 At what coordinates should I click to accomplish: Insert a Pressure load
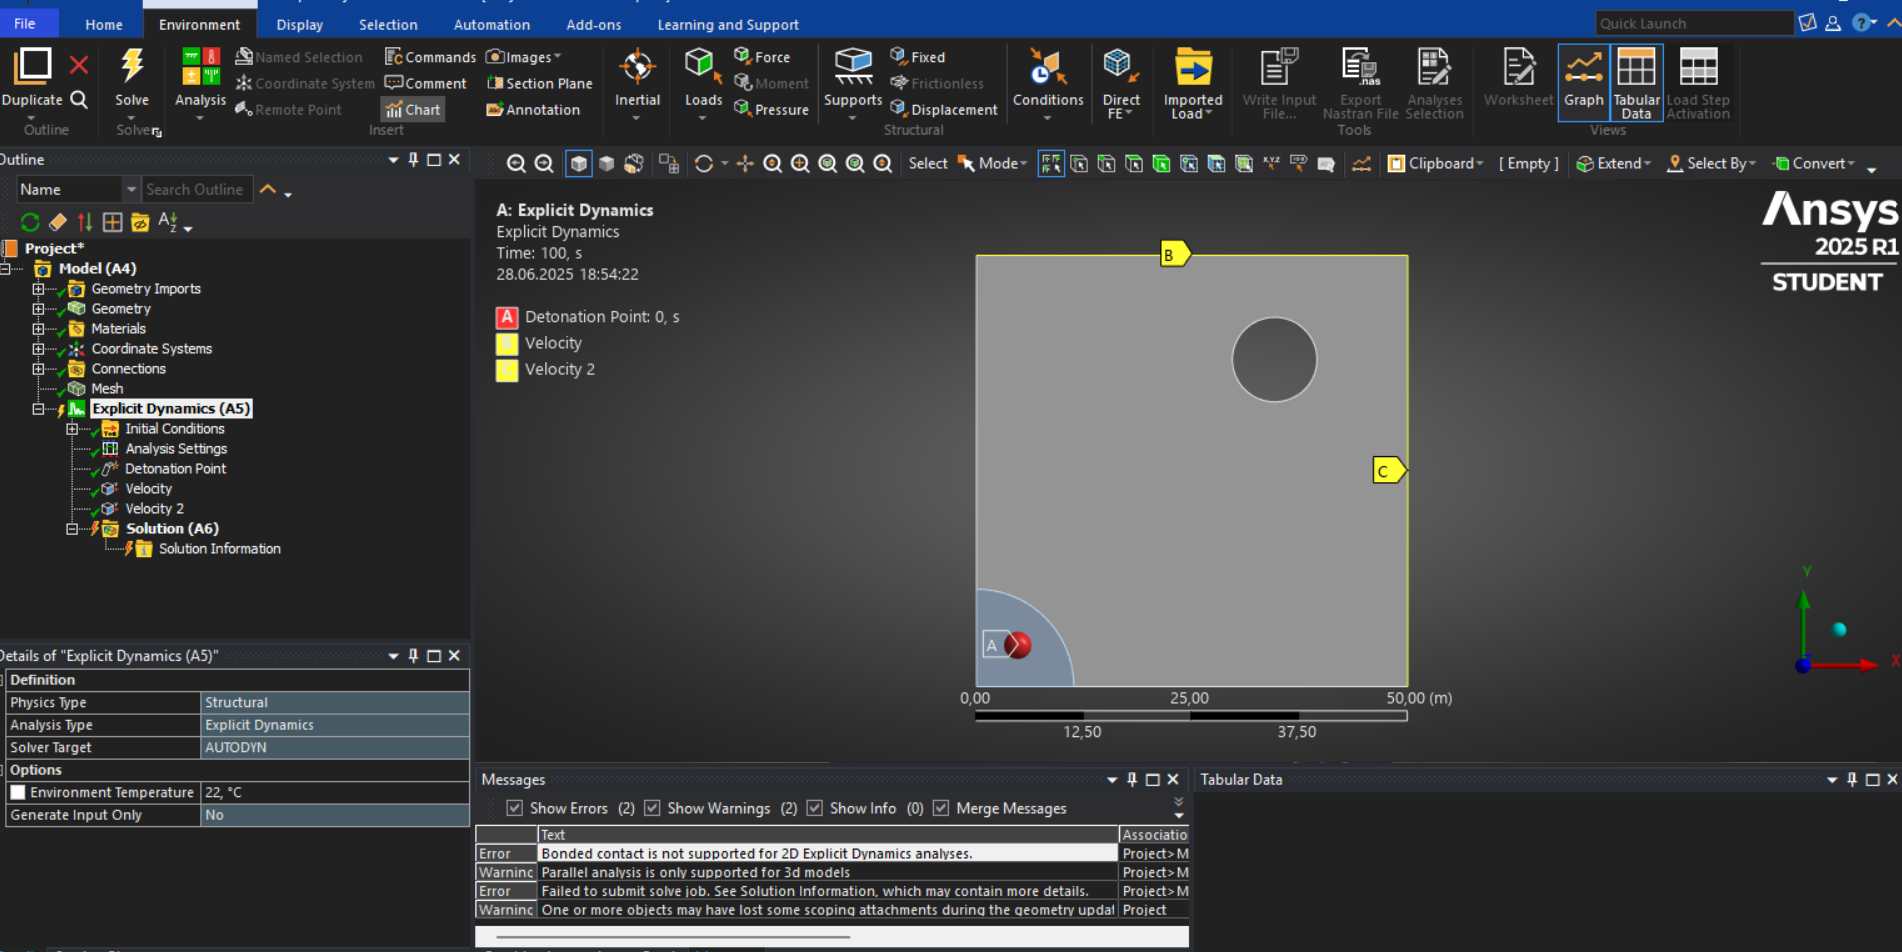click(x=771, y=109)
